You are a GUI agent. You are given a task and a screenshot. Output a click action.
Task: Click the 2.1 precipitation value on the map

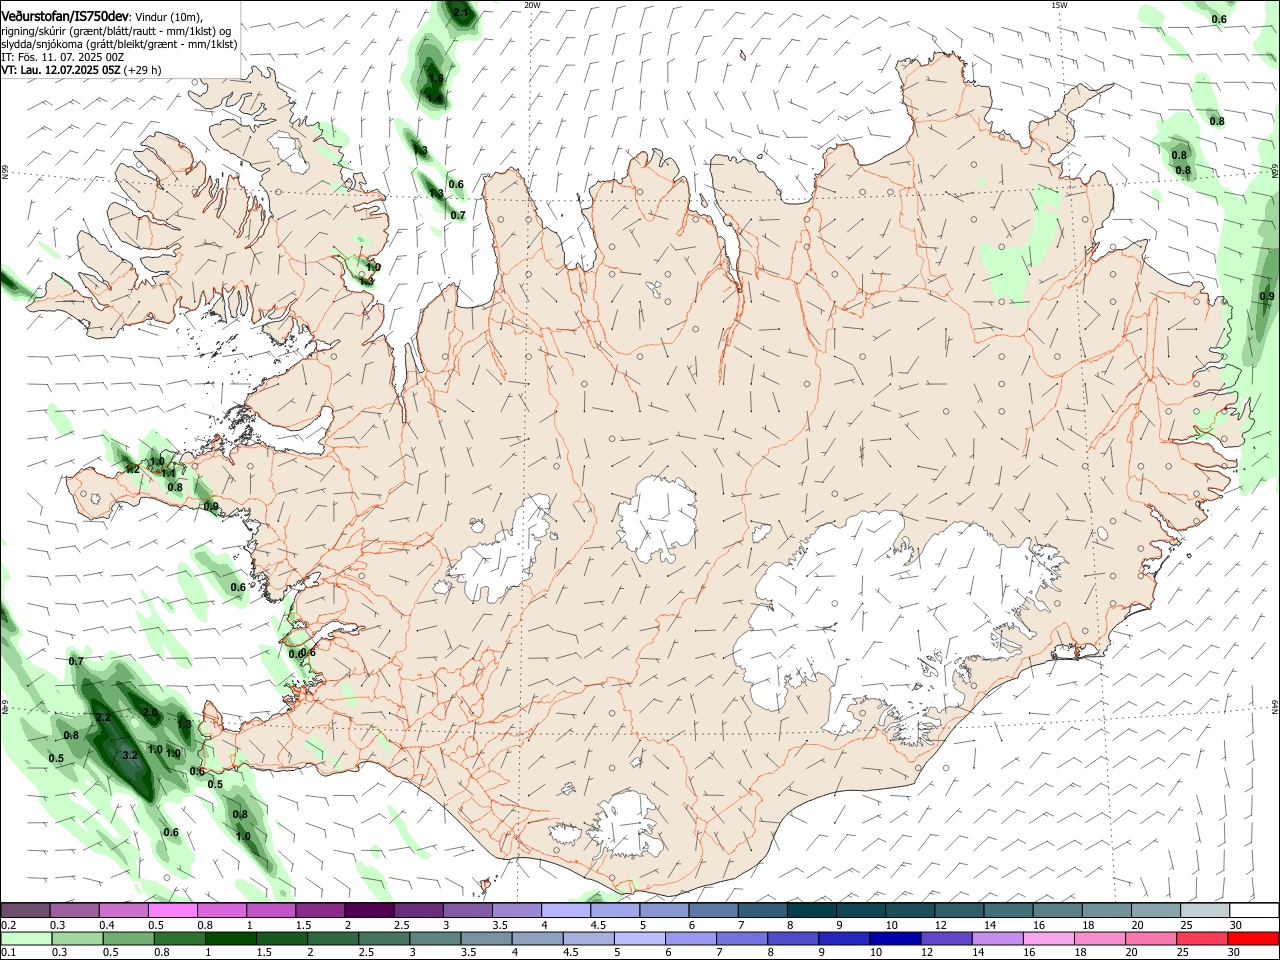(461, 12)
